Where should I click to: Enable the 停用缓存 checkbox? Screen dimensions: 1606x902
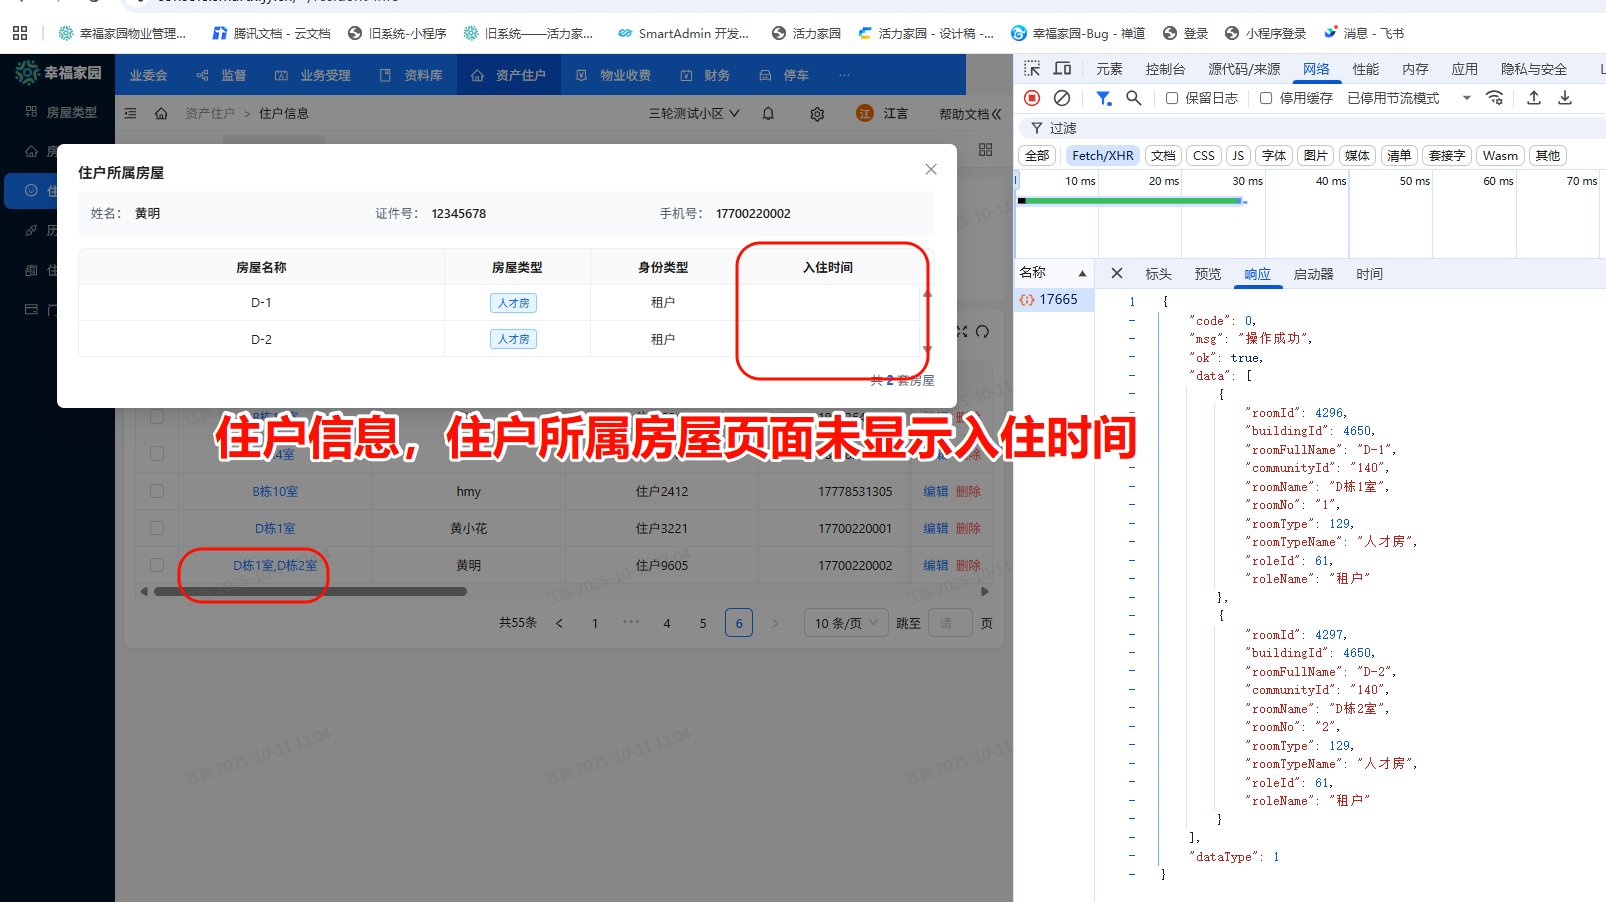point(1265,97)
